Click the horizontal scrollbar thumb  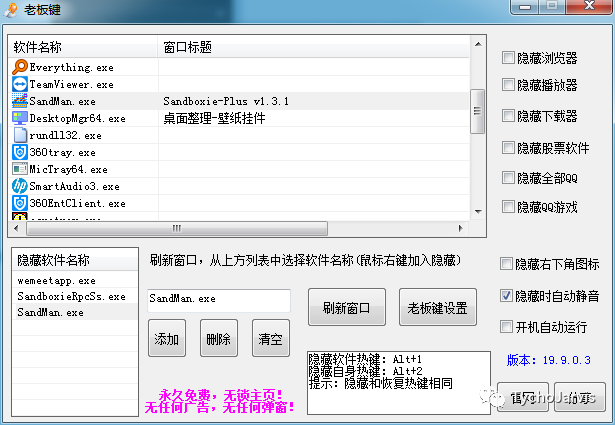[177, 228]
